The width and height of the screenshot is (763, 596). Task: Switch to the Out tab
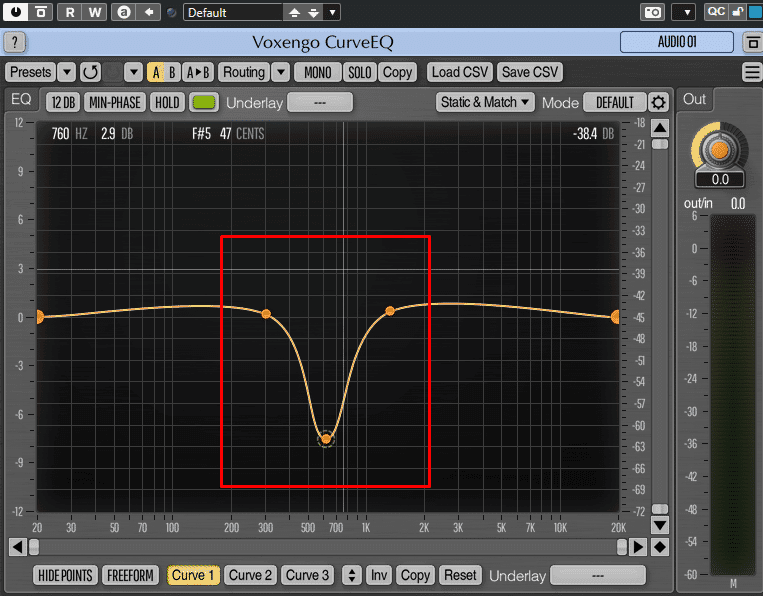[694, 99]
